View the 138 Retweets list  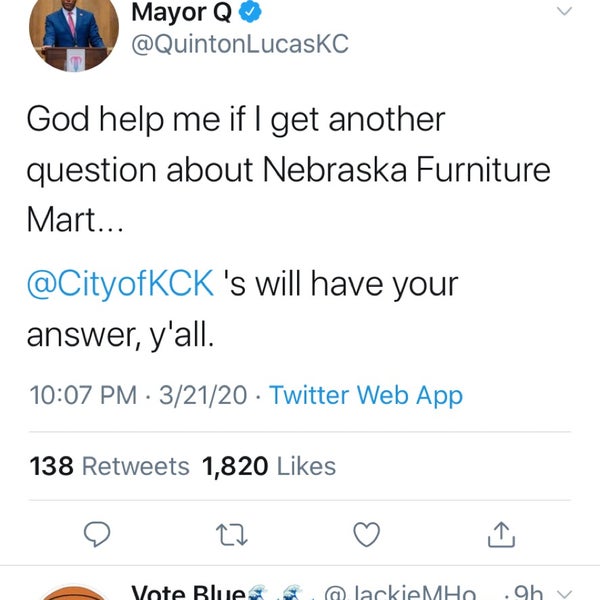110,466
